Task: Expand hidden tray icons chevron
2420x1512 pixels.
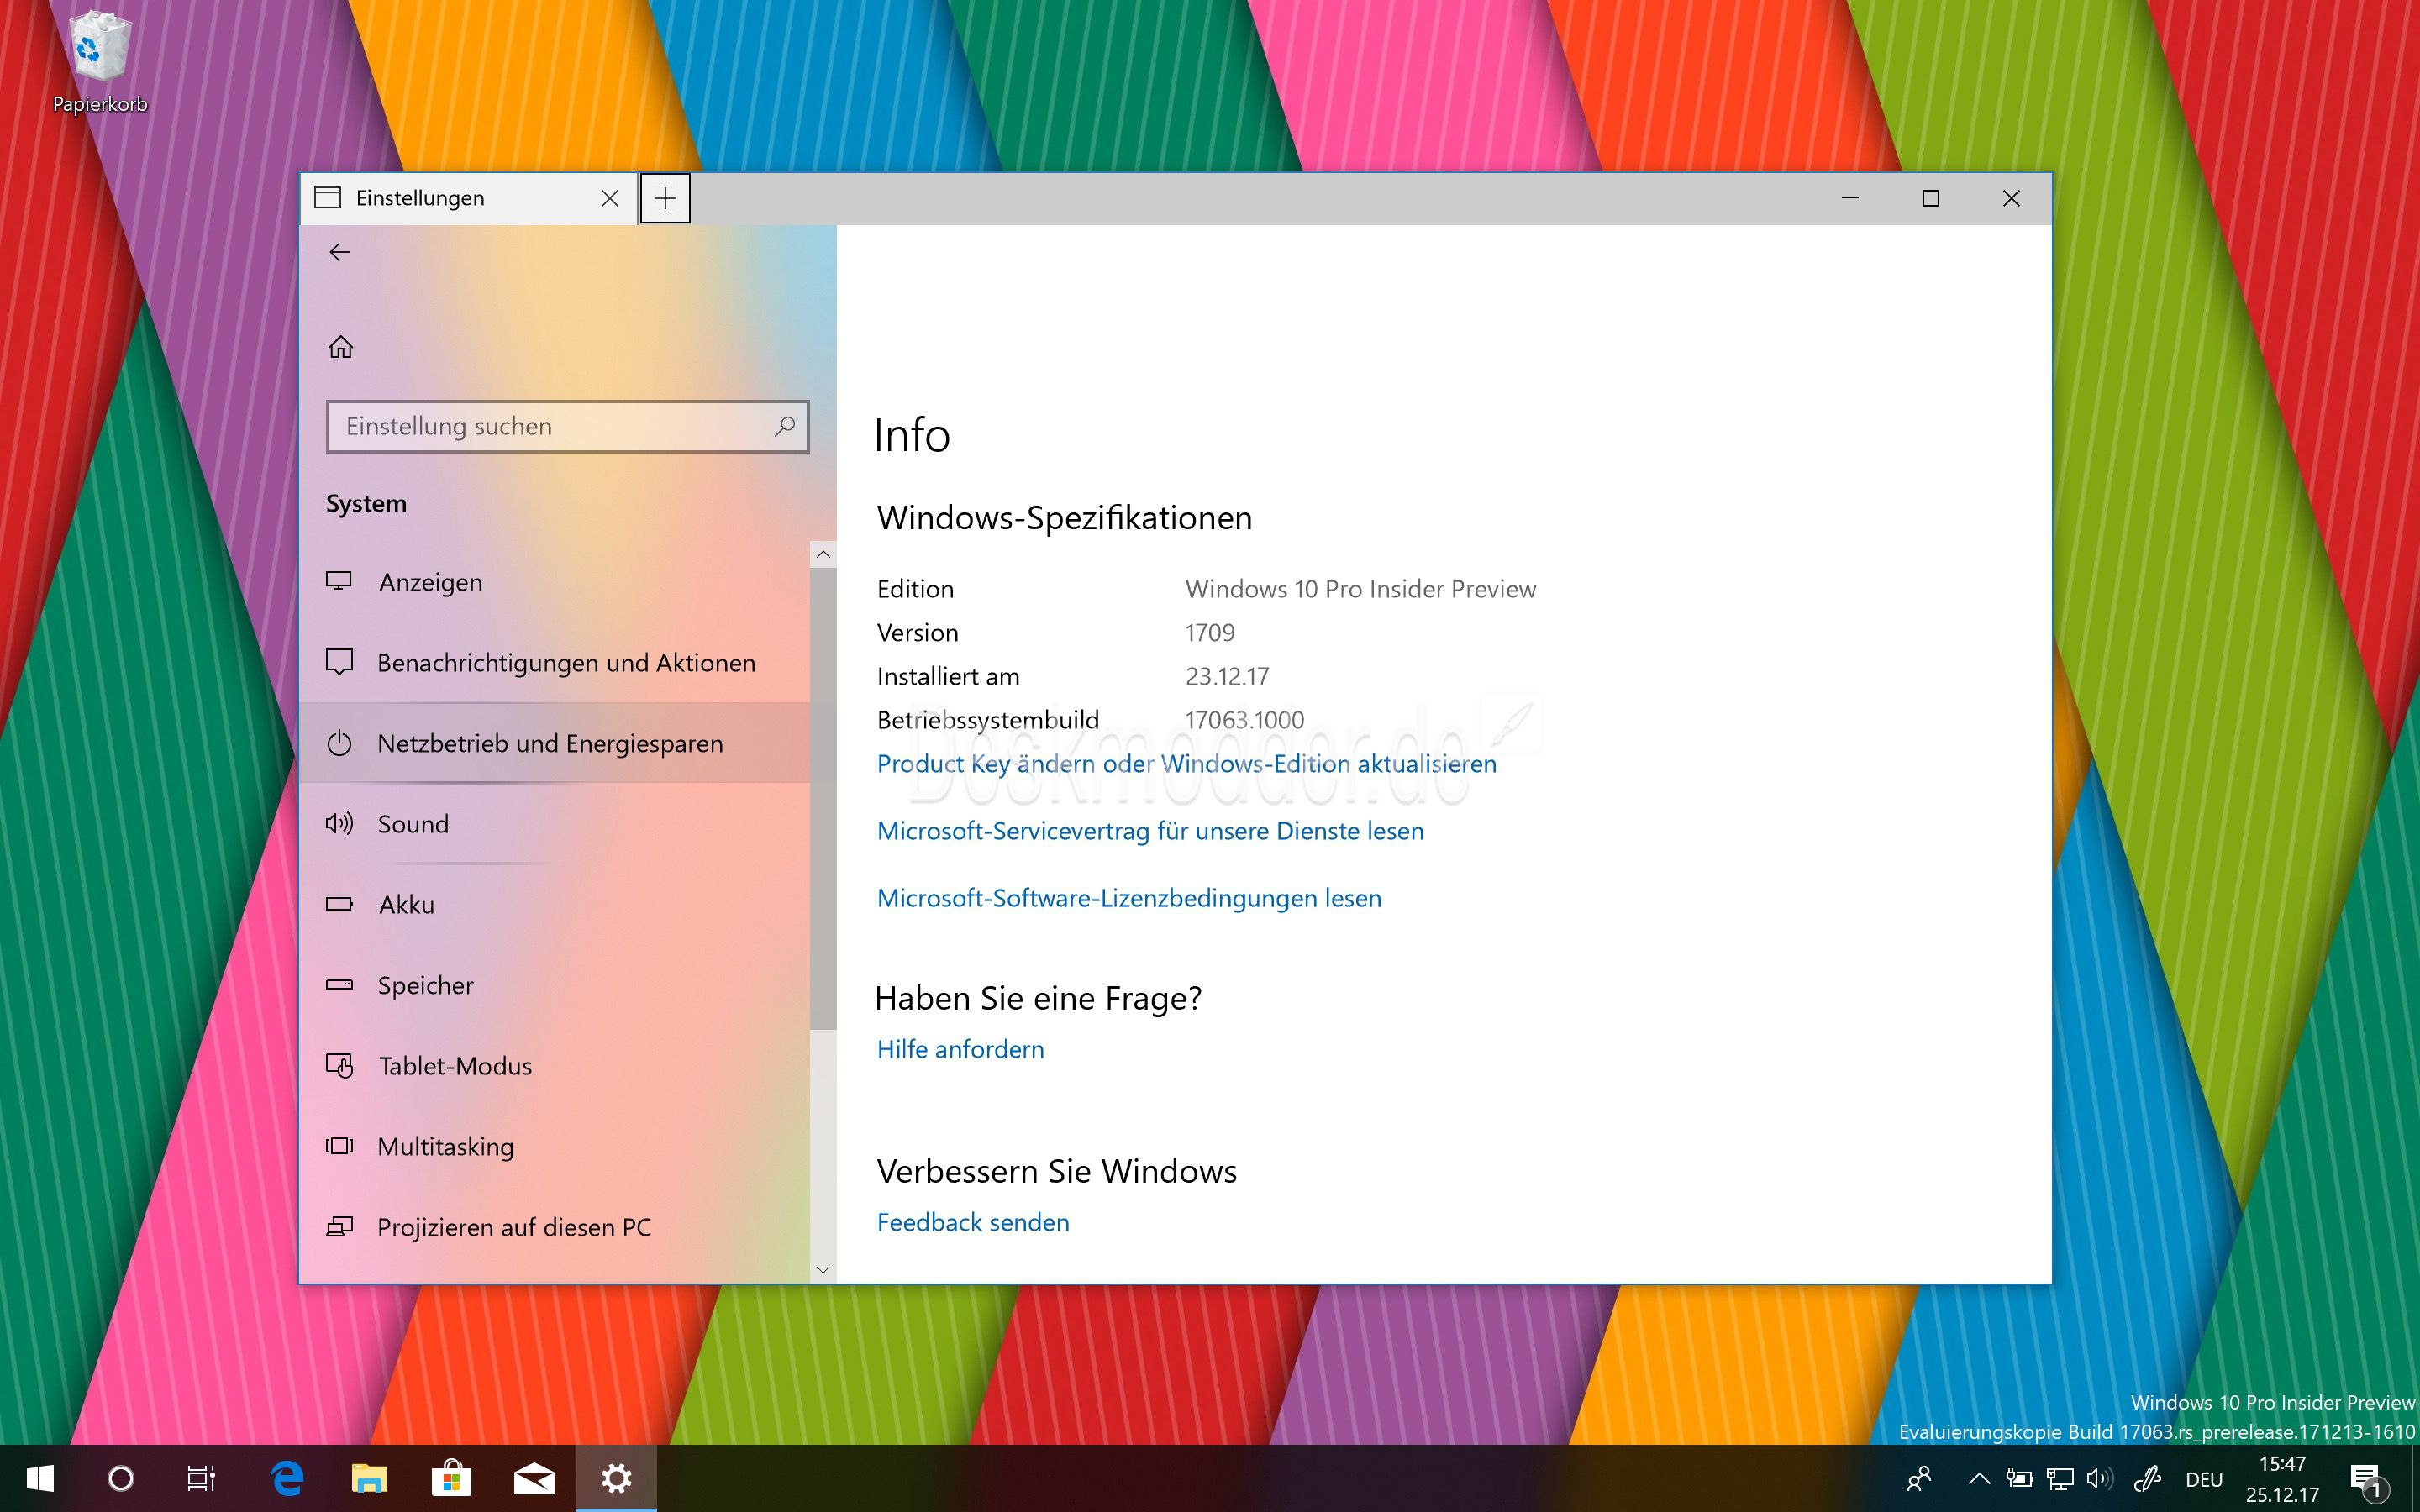Action: [x=1978, y=1478]
